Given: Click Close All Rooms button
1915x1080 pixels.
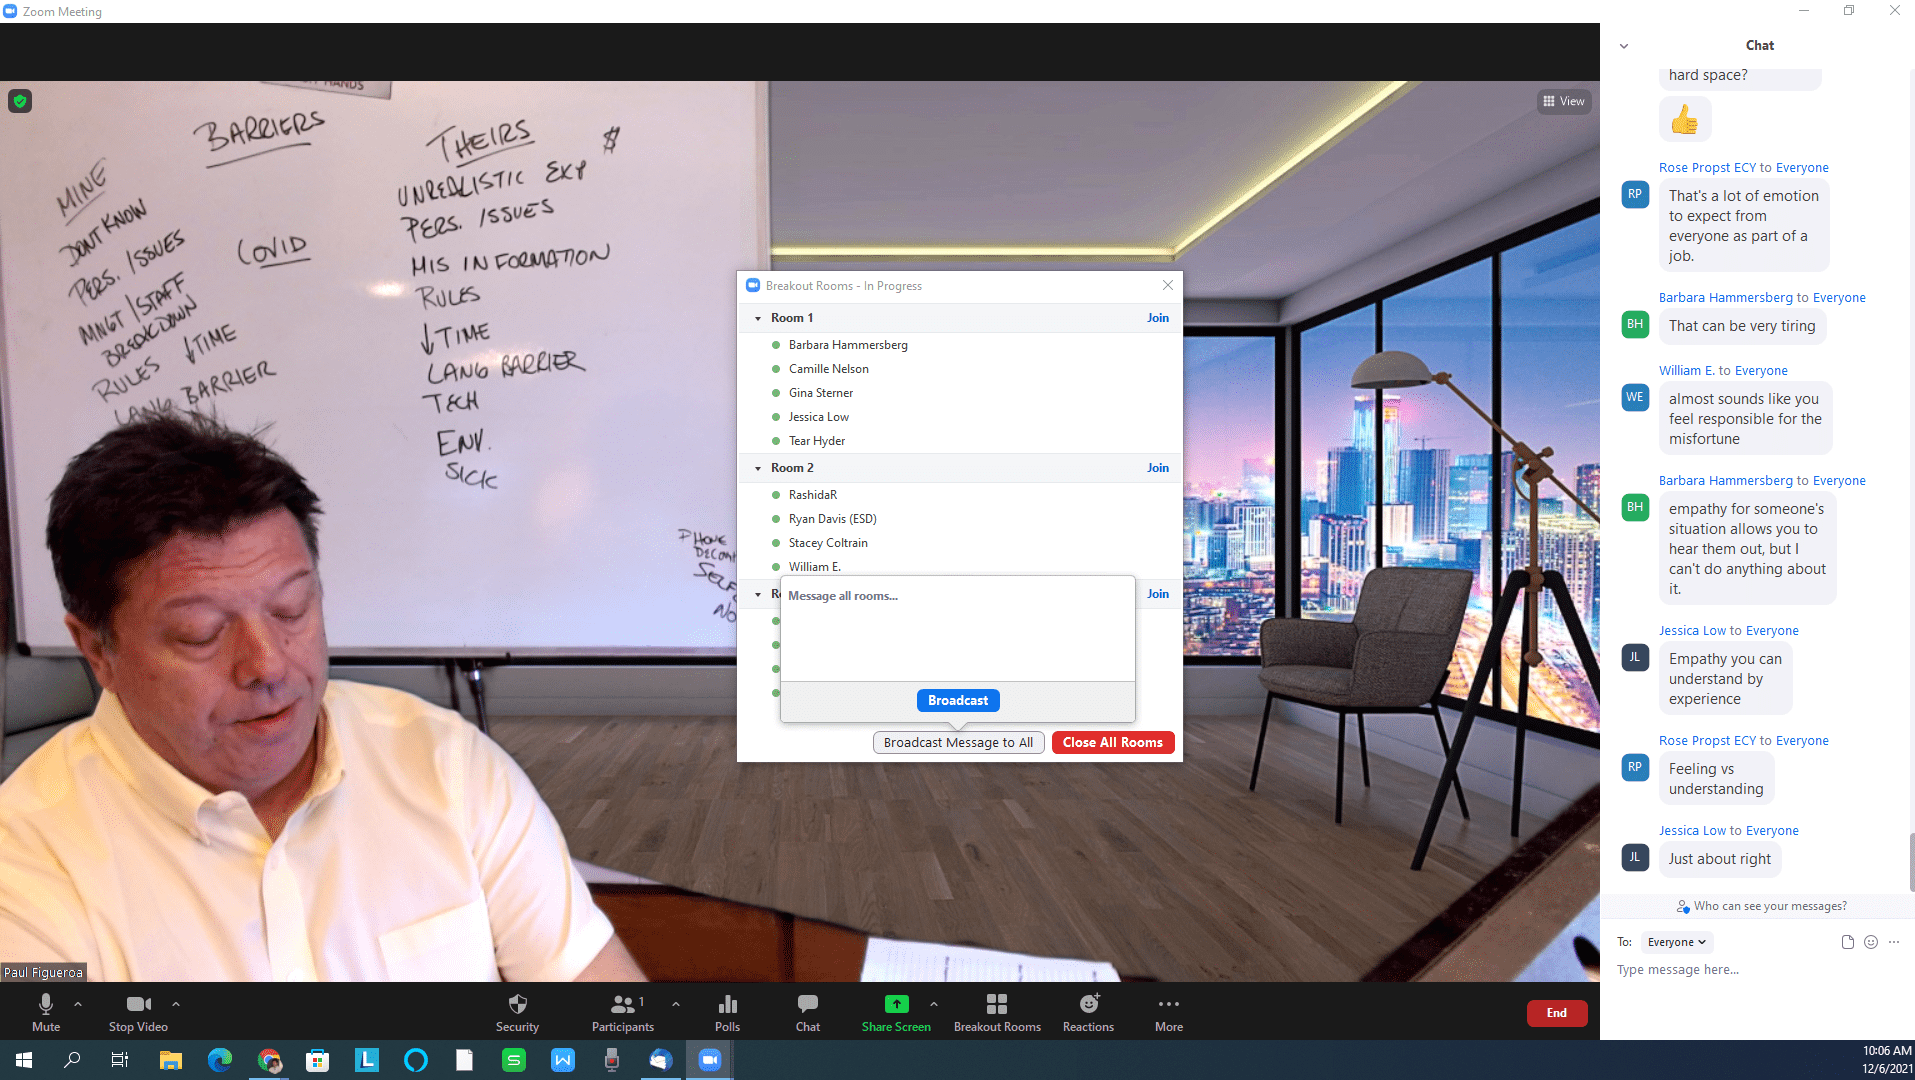Looking at the screenshot, I should [x=1112, y=742].
